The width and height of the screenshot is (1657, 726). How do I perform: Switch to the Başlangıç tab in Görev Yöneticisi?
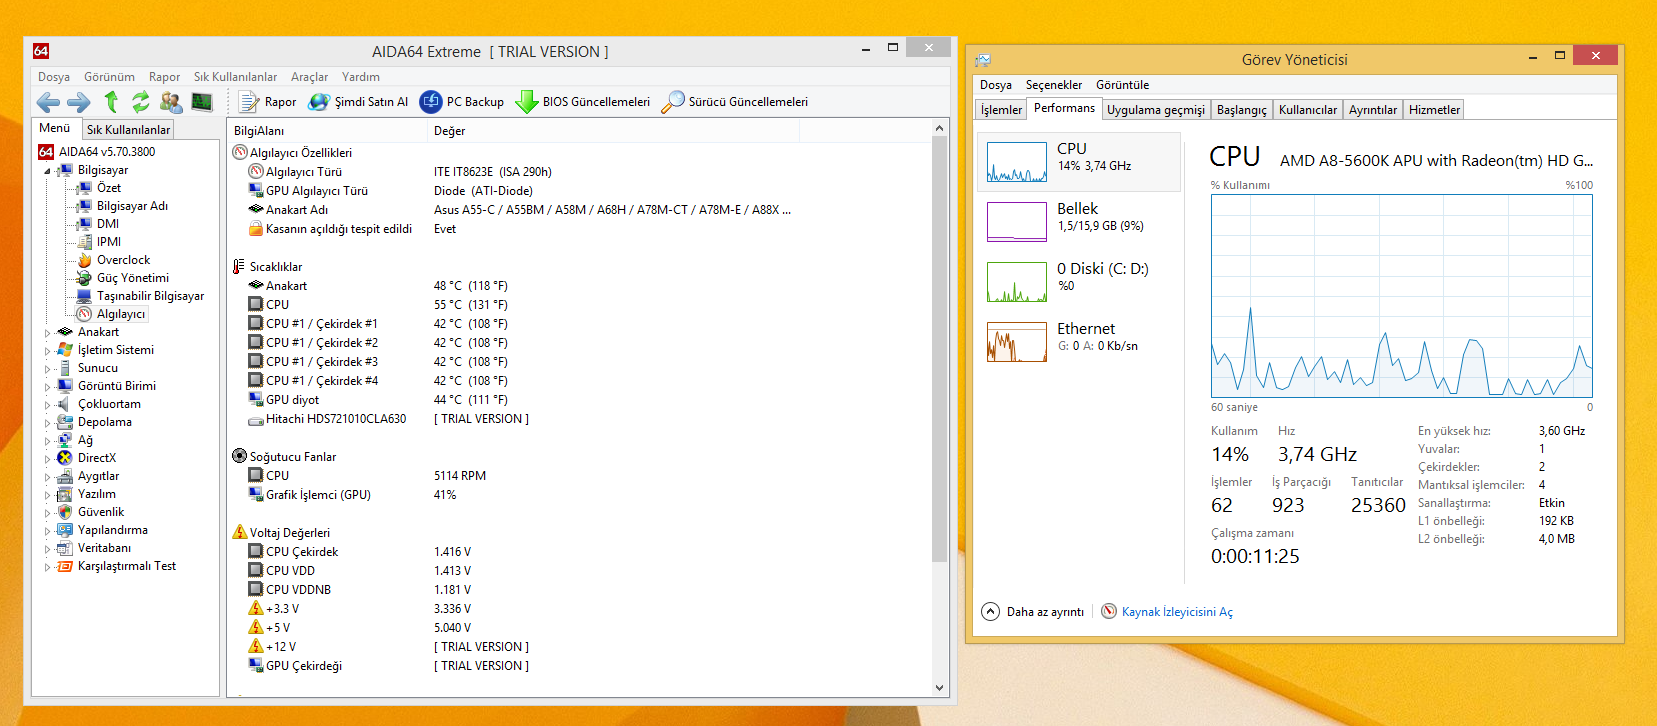click(1241, 110)
